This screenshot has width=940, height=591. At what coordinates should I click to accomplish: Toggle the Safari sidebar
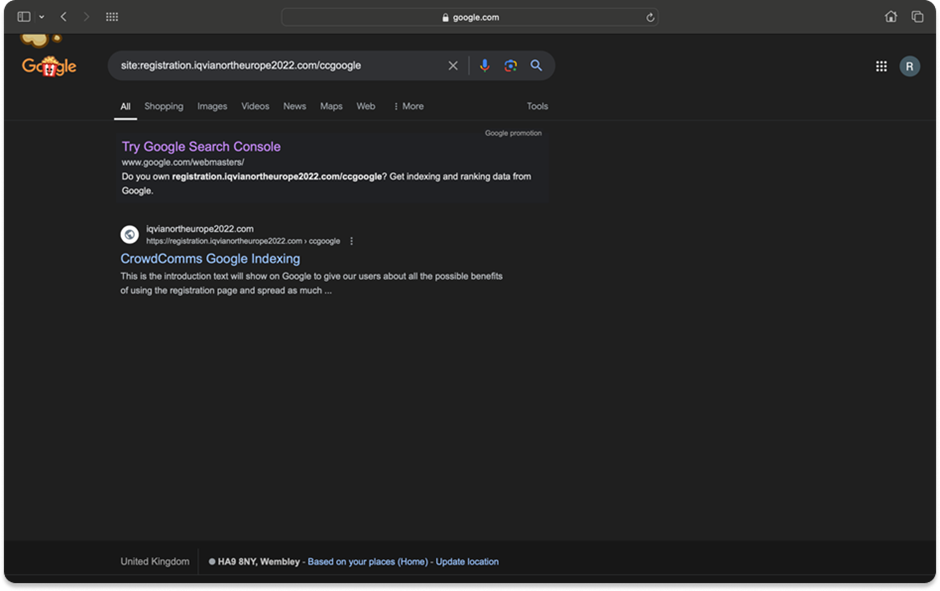coord(24,17)
